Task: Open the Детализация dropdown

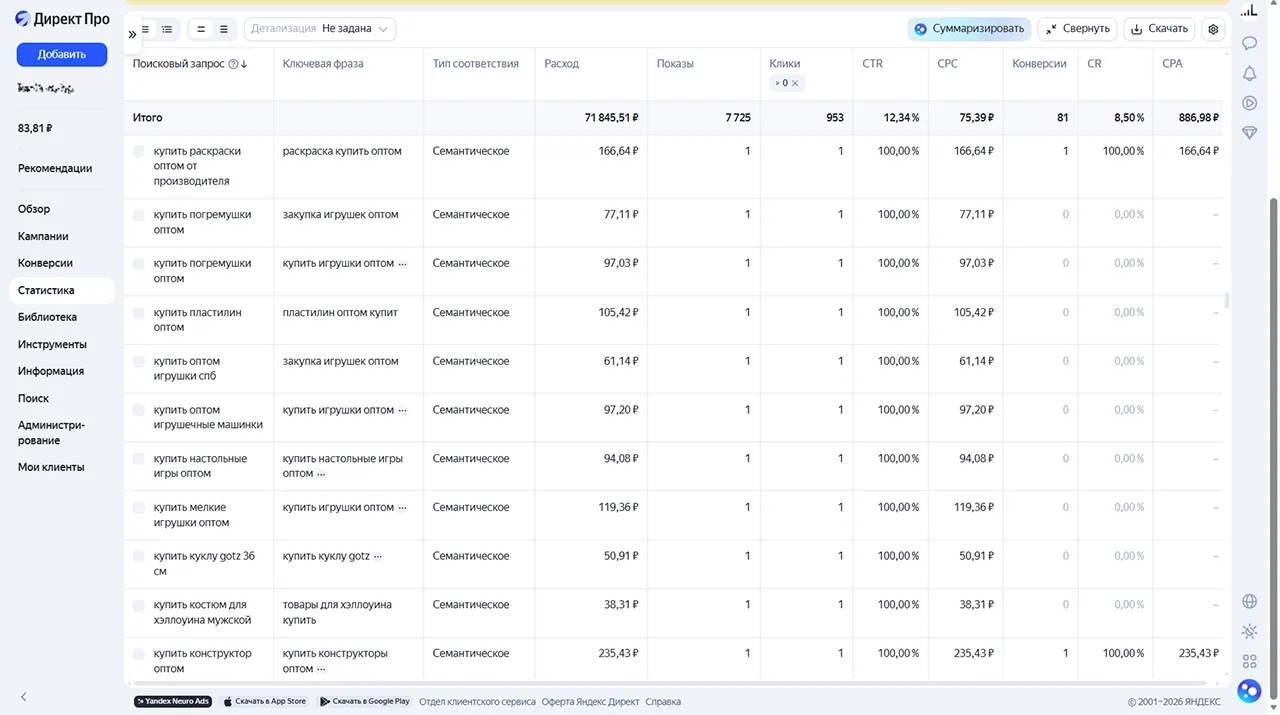Action: point(320,29)
